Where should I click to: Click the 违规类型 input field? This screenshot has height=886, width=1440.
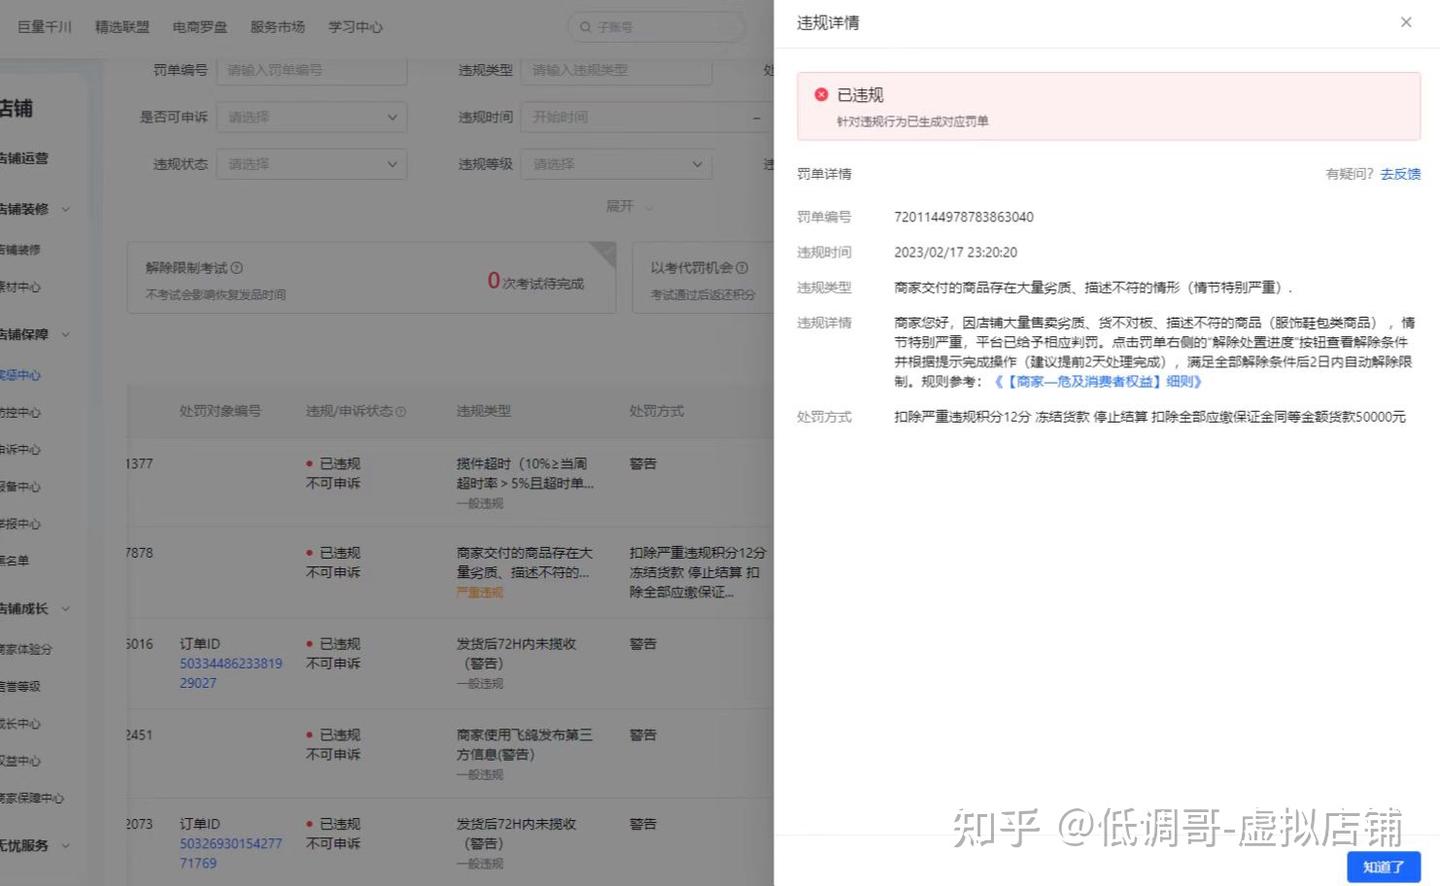[x=617, y=70]
